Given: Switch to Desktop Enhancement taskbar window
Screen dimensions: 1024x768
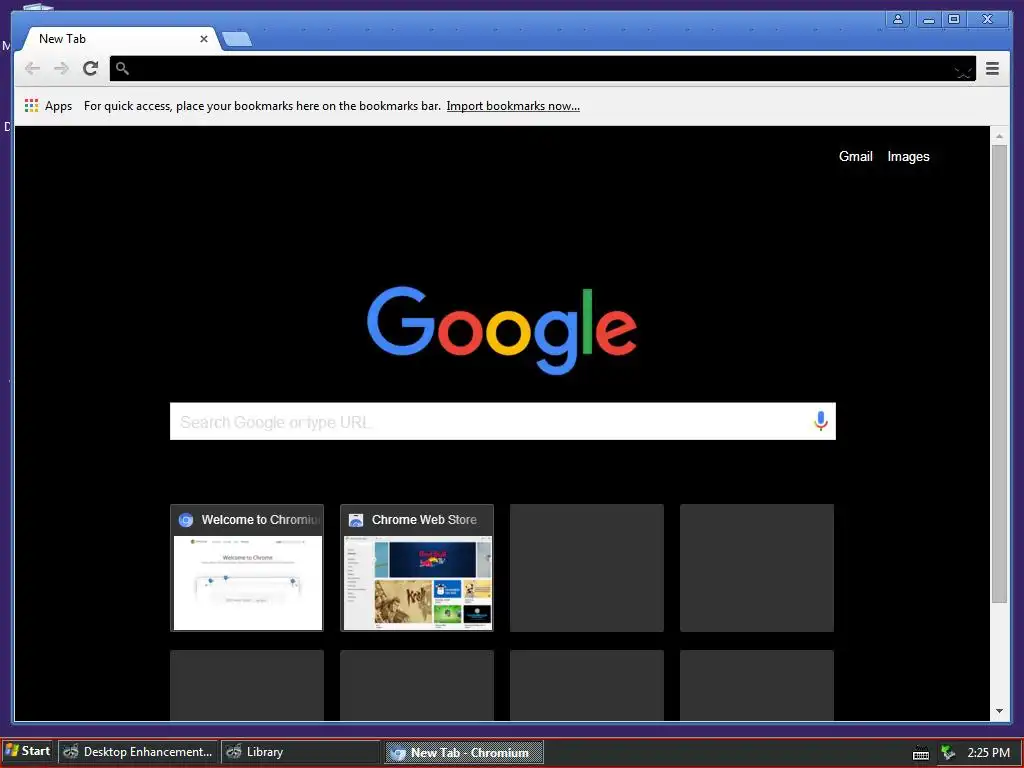Looking at the screenshot, I should click(138, 752).
